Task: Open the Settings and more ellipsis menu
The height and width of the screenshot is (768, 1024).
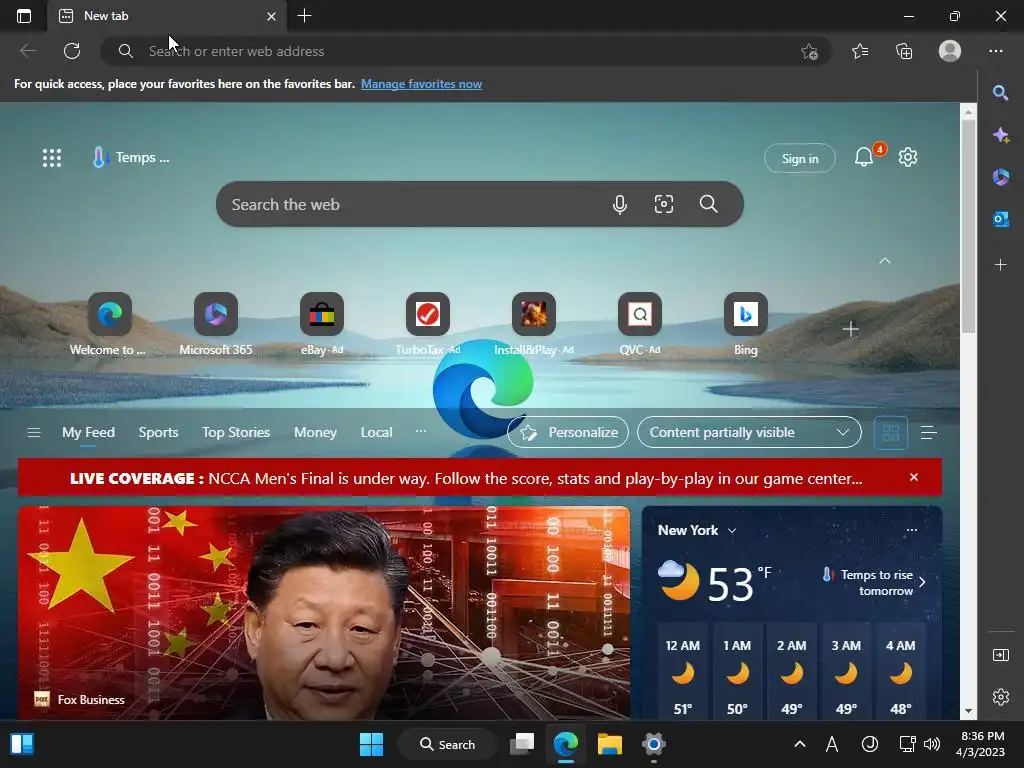Action: (x=996, y=51)
